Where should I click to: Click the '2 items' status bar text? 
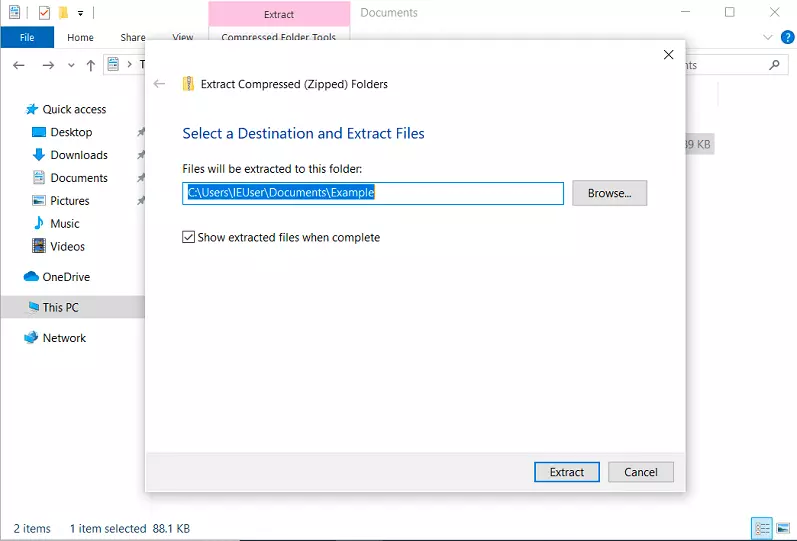coord(32,529)
